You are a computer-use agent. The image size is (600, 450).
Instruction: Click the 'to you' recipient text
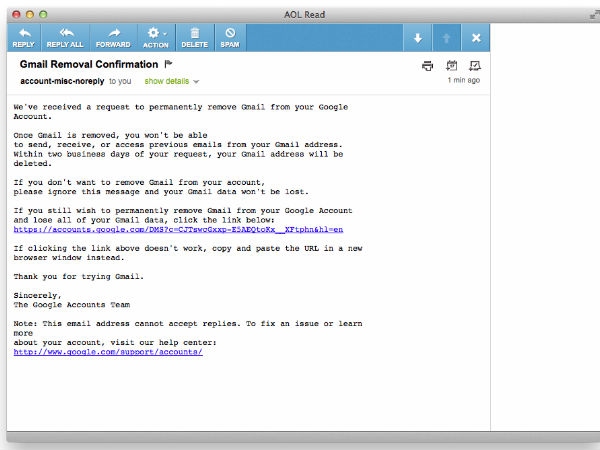pos(120,81)
